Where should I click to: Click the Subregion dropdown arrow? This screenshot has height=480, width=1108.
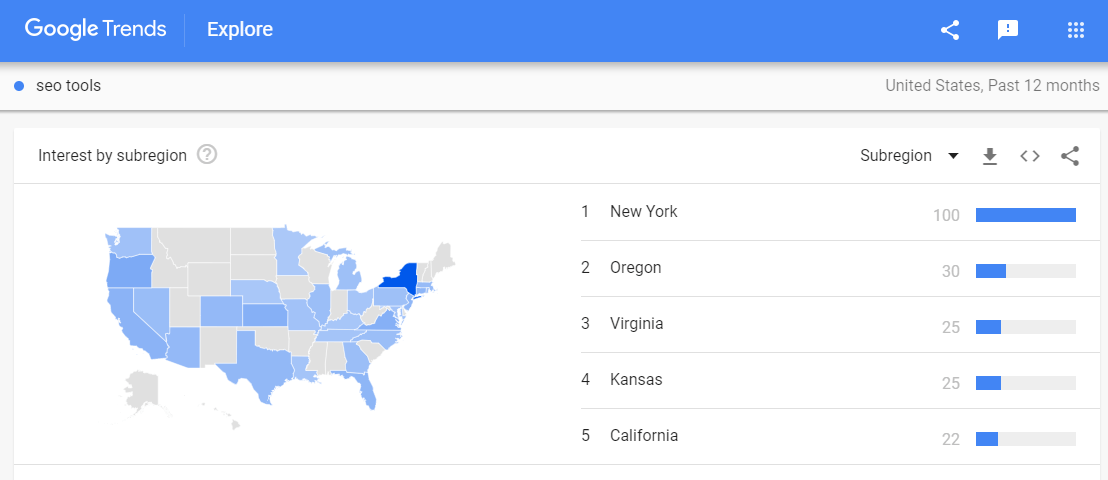(x=953, y=156)
